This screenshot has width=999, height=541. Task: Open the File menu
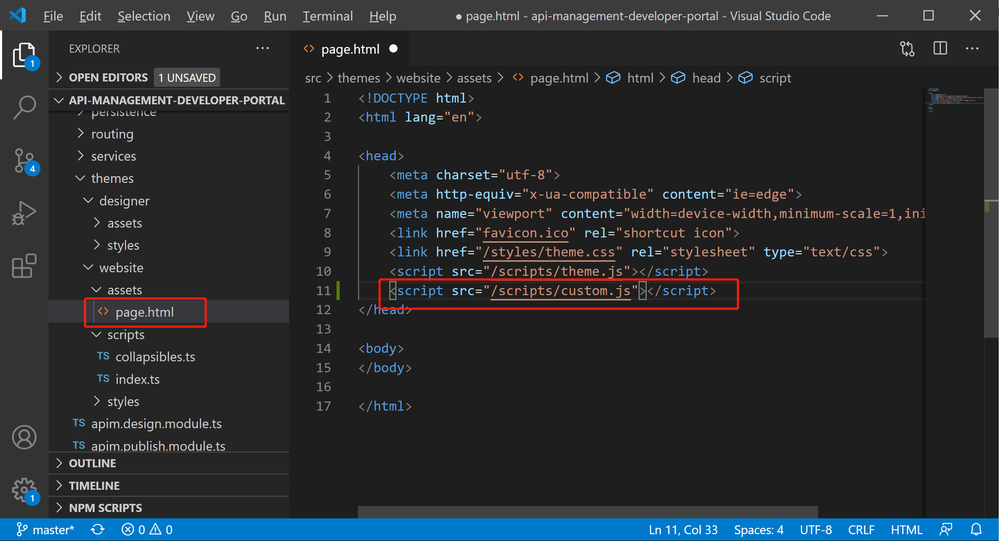53,16
